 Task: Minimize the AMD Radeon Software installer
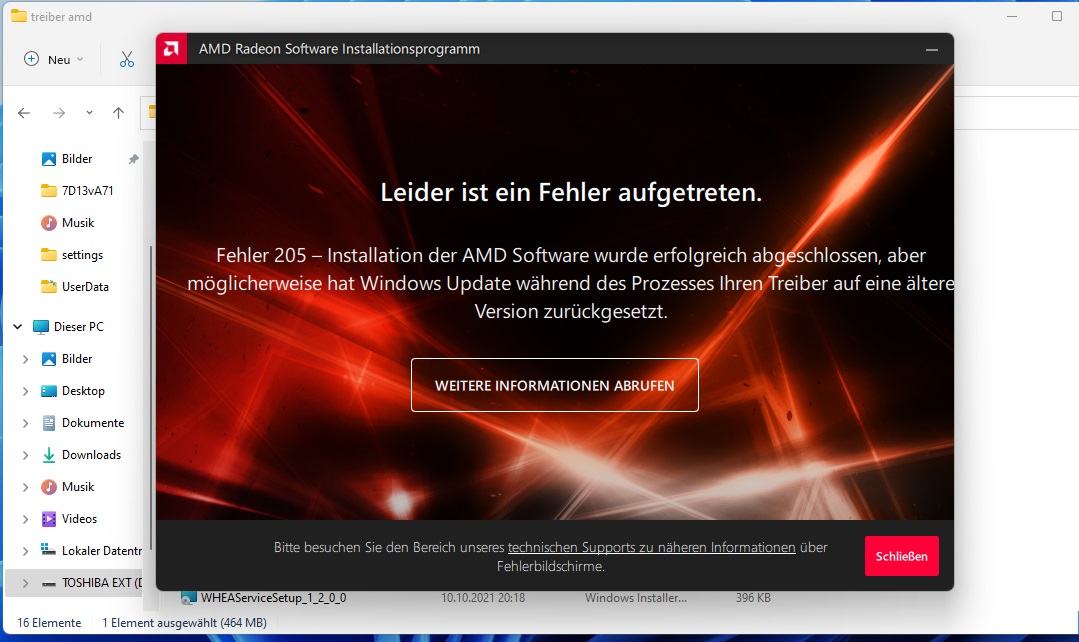932,50
